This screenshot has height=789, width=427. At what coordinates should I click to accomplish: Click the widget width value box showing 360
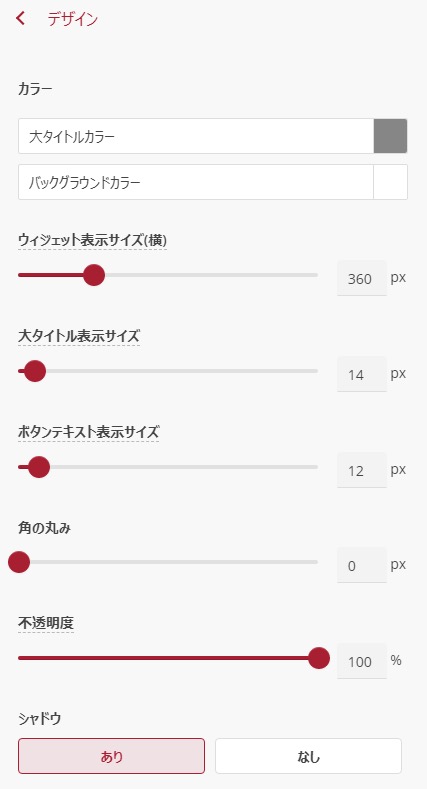[x=362, y=278]
